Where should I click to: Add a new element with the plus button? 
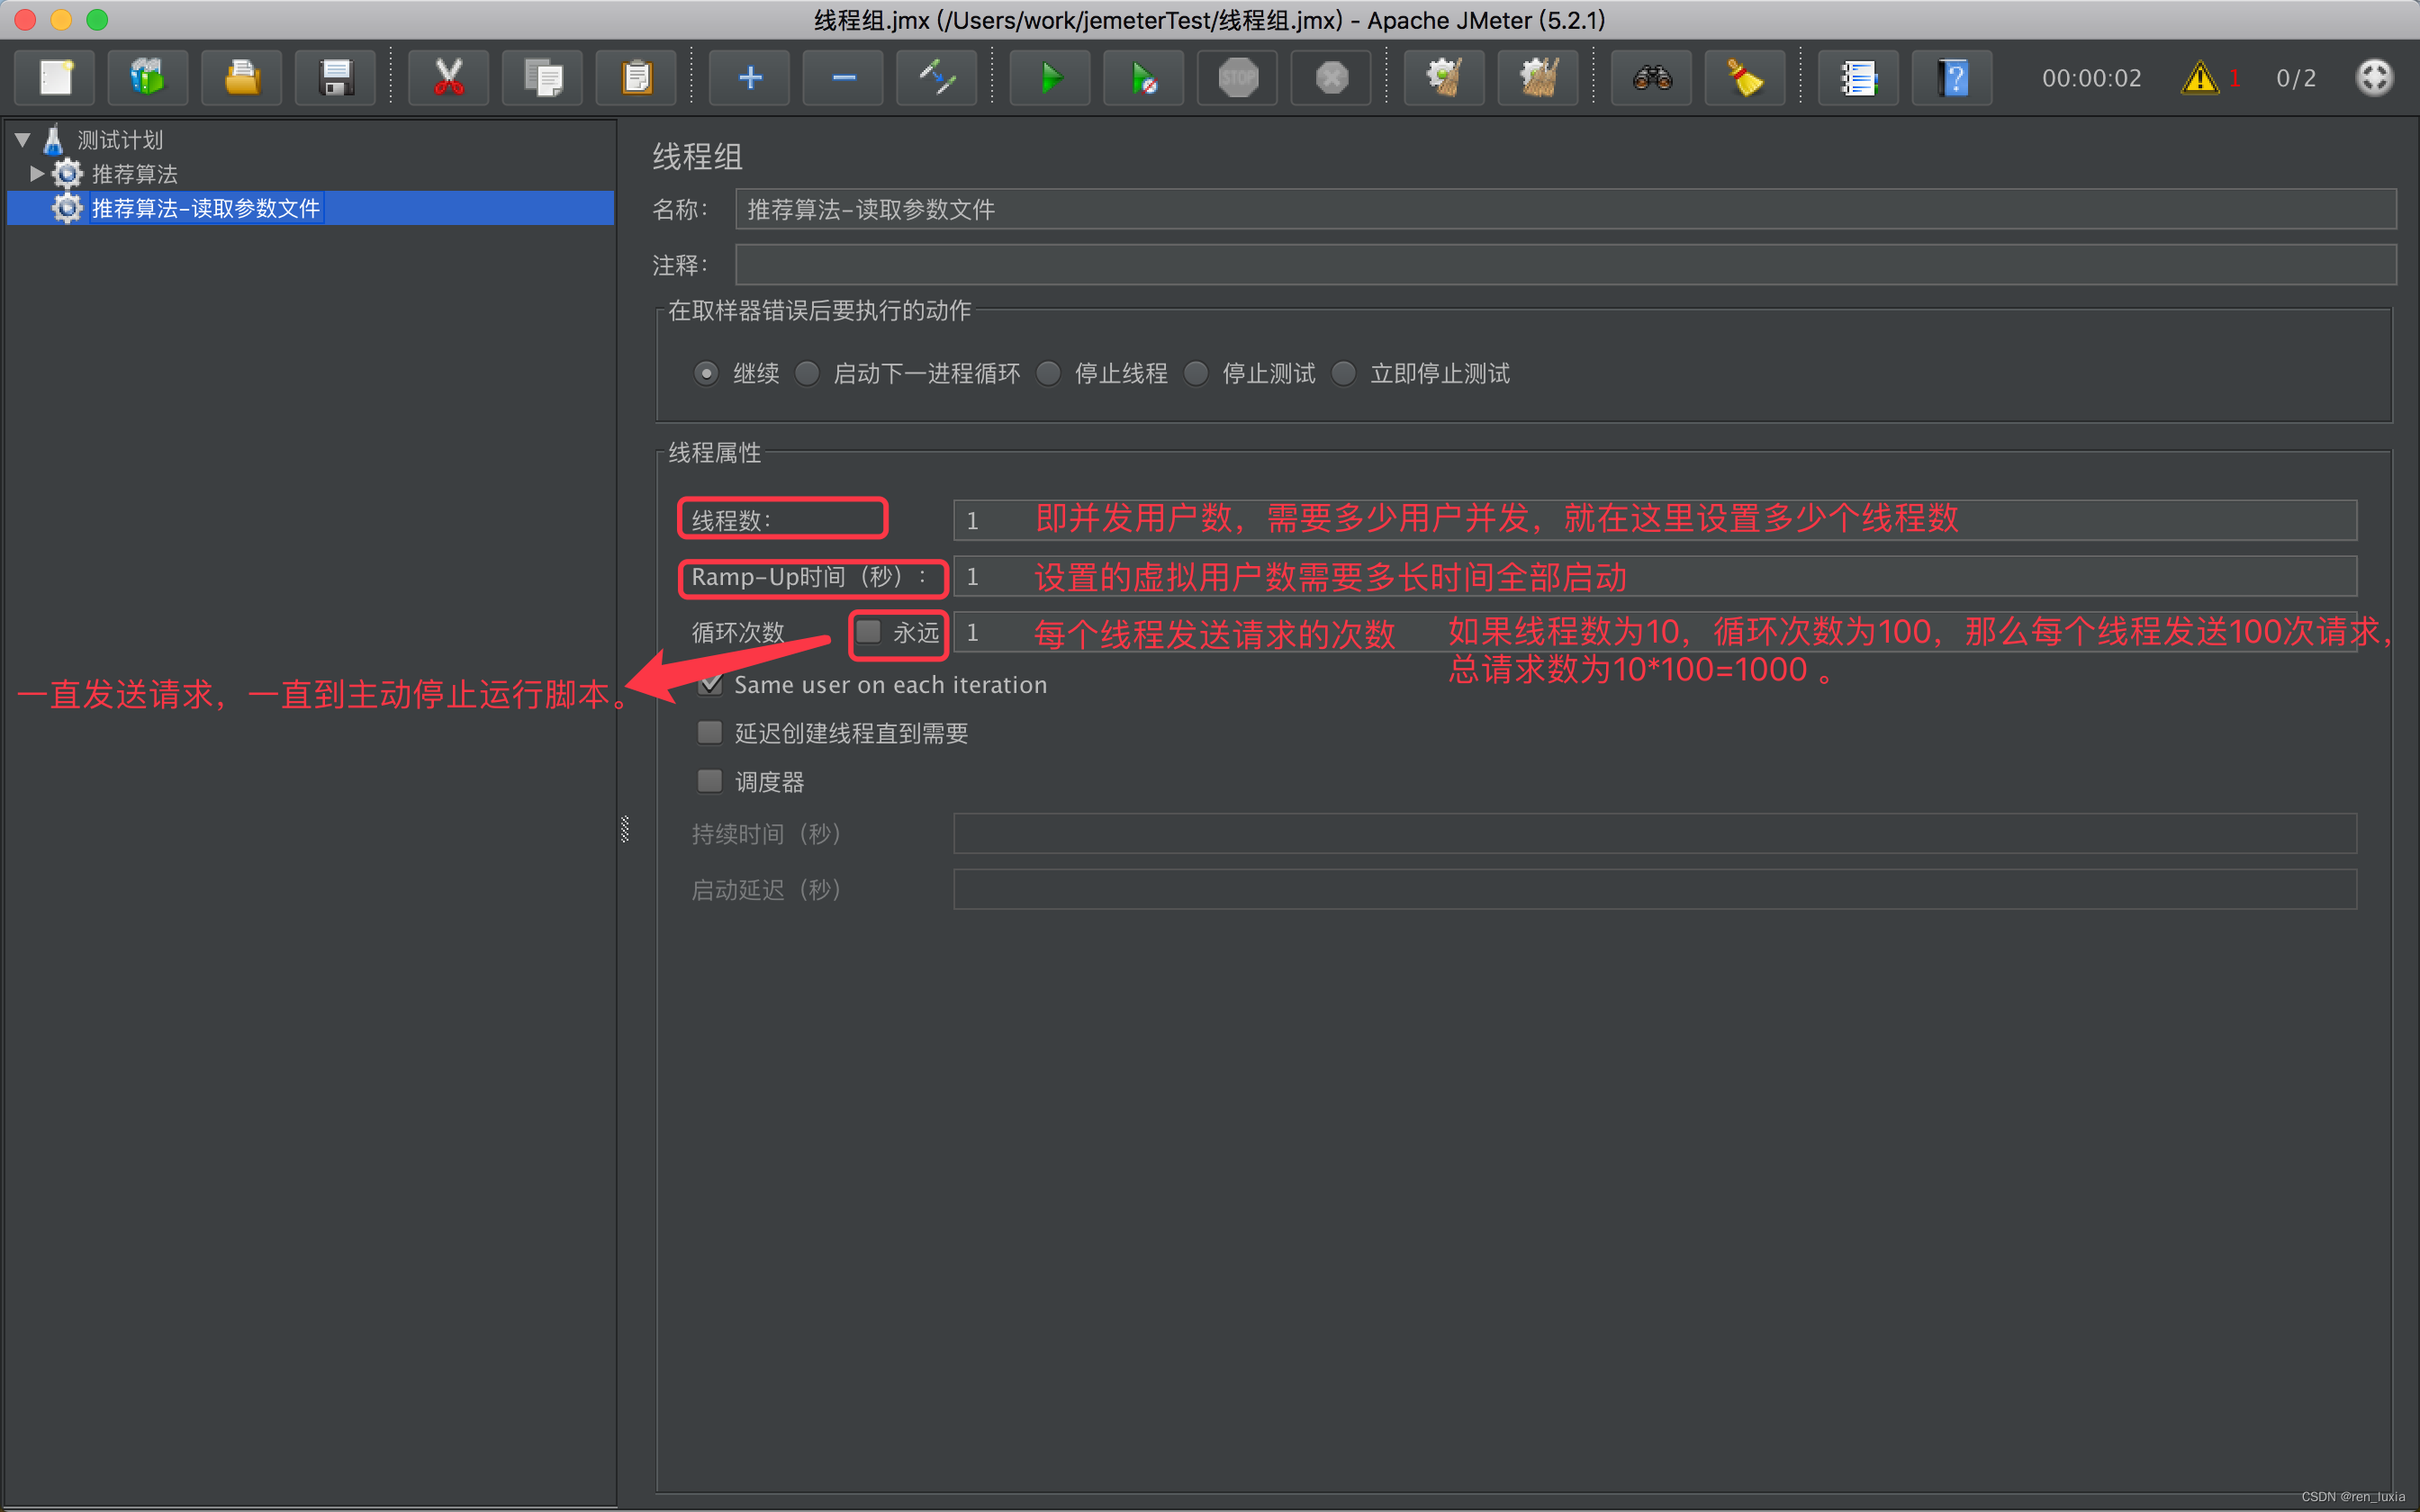pos(749,77)
